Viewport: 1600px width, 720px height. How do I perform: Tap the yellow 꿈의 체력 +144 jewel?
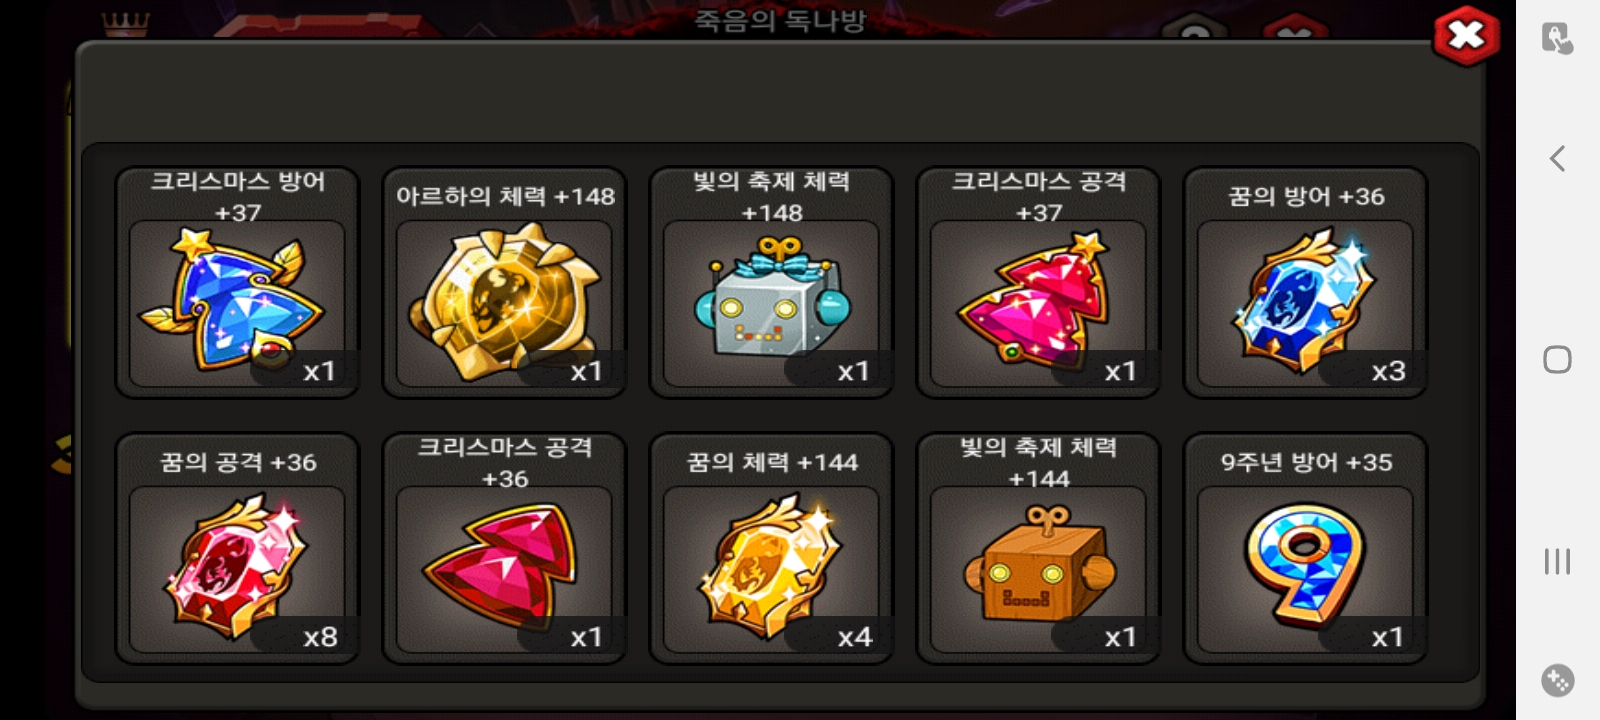(x=771, y=567)
